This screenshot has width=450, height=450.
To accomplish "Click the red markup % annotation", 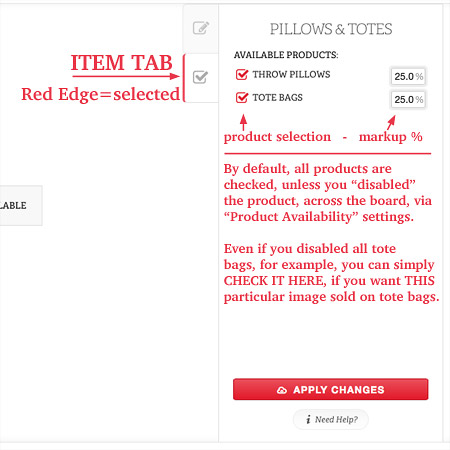I will (391, 137).
